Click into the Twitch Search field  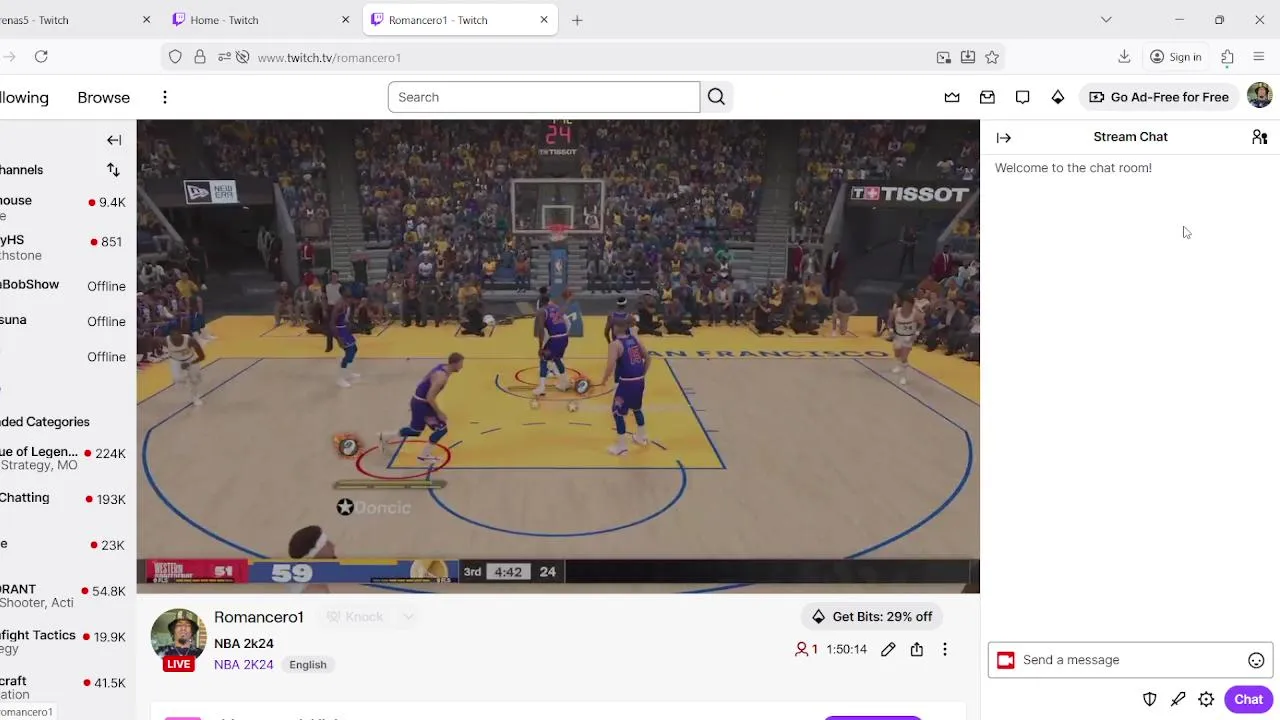(x=544, y=97)
